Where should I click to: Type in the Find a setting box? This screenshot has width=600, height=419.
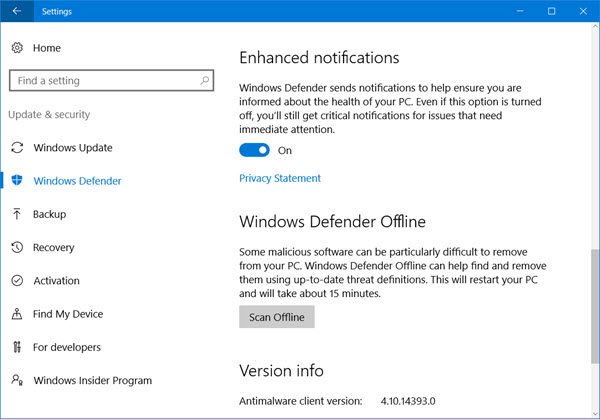coord(100,81)
